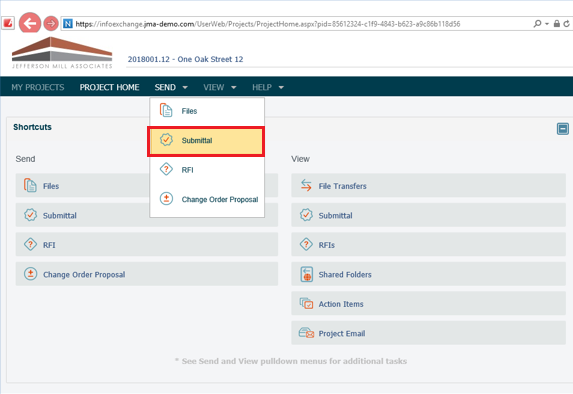Select PROJECT HOME in navigation bar
This screenshot has width=573, height=394.
(x=109, y=87)
